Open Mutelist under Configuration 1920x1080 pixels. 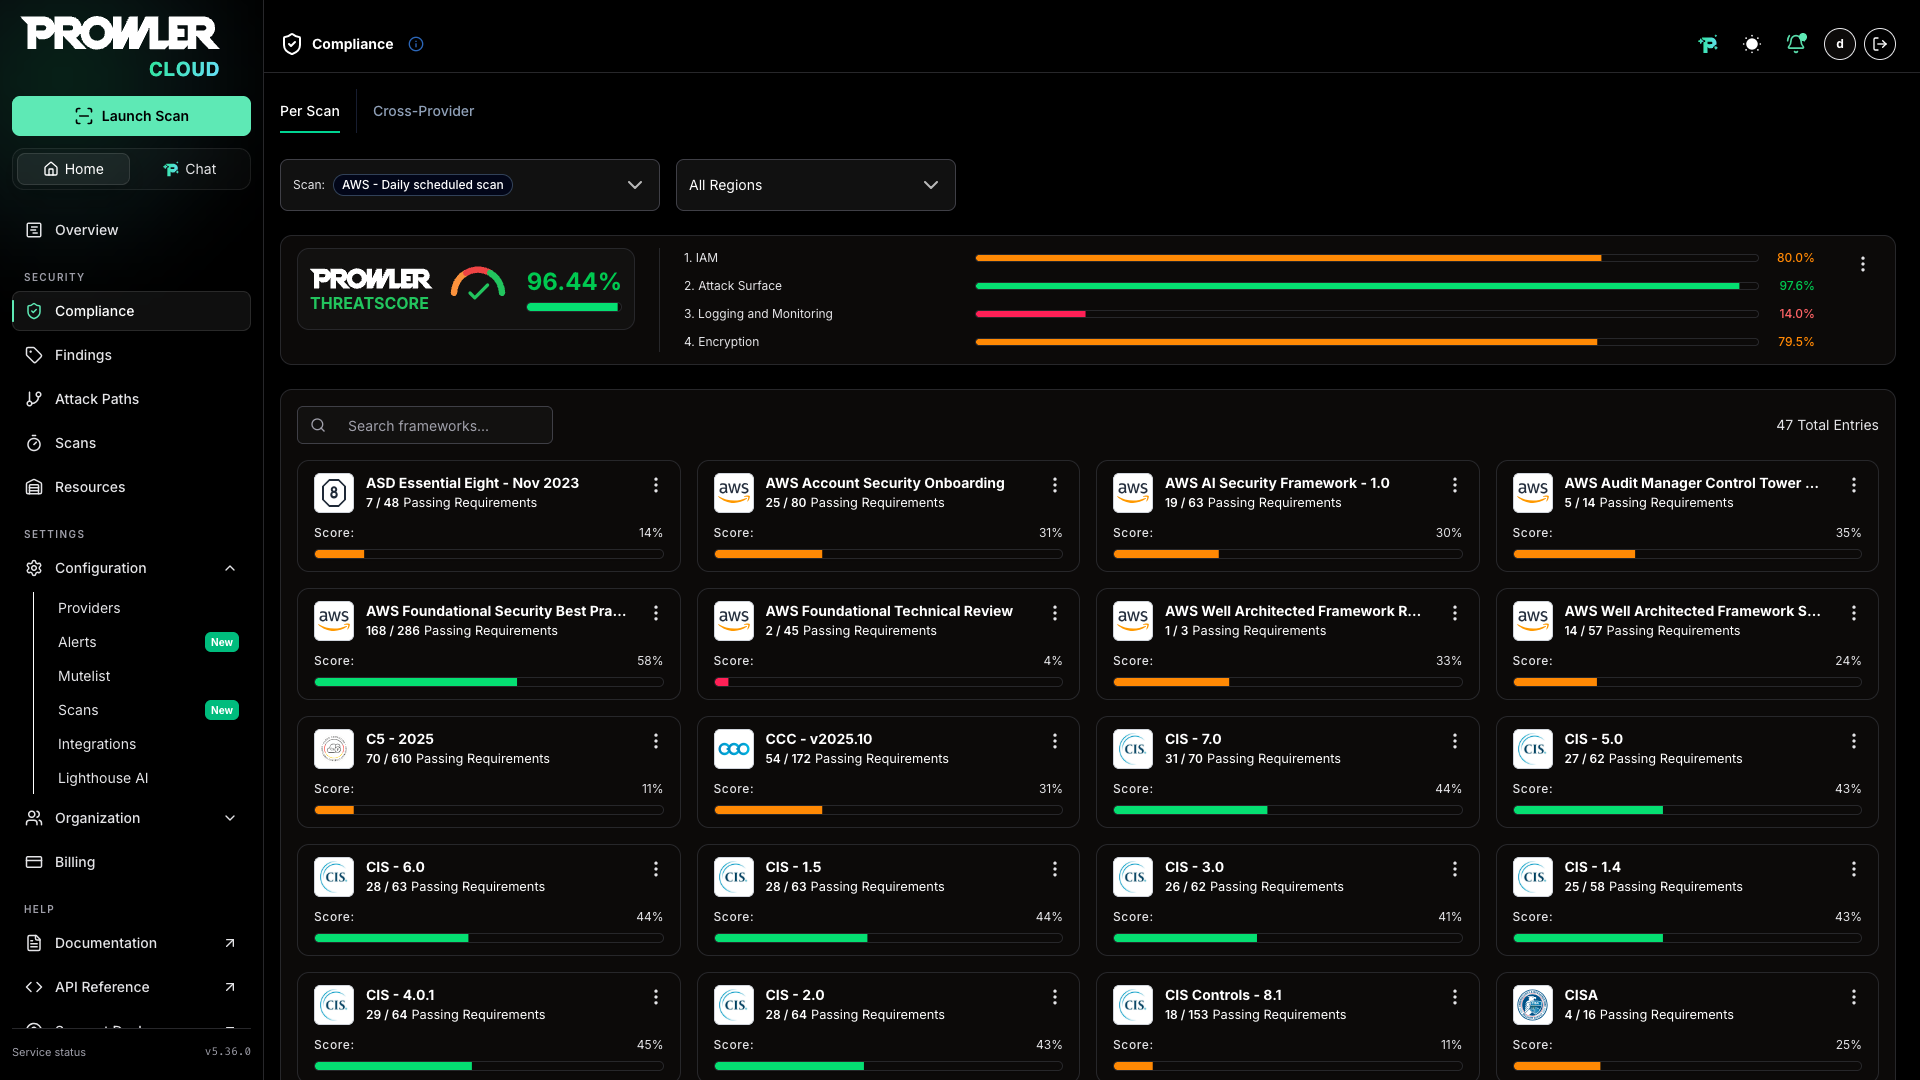(x=84, y=676)
